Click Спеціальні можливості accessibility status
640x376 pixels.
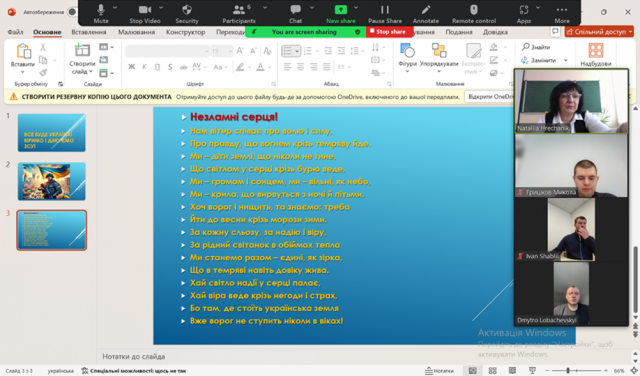coord(133,371)
